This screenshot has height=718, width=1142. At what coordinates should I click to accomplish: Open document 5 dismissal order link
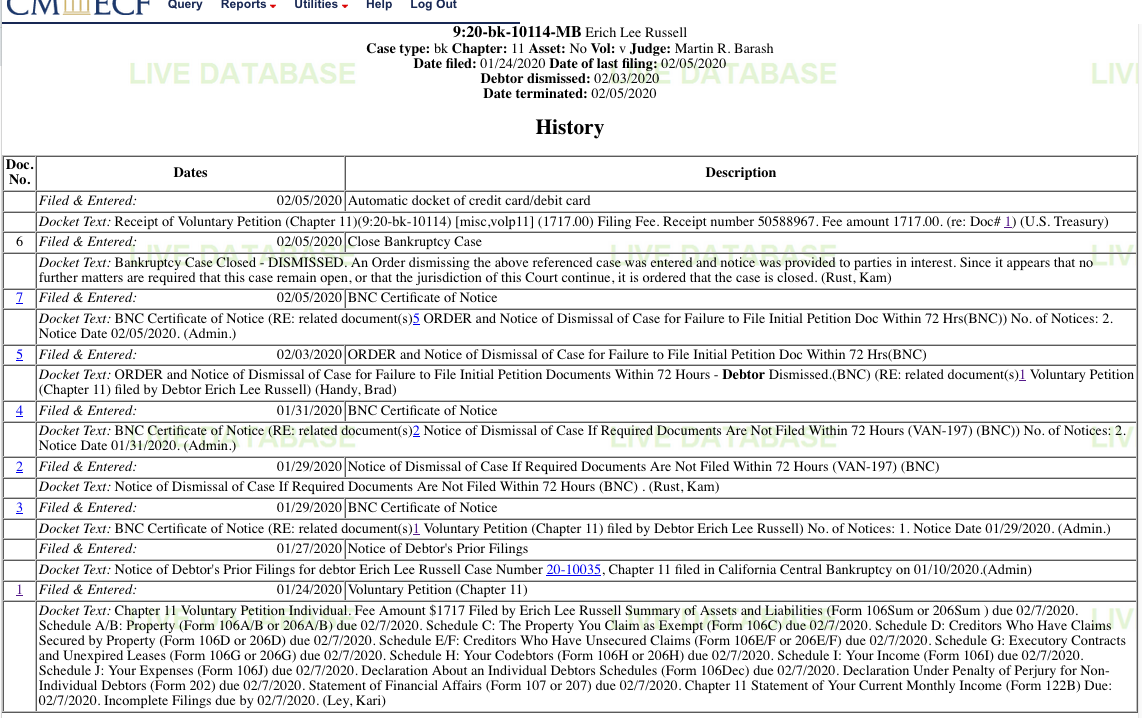(x=20, y=355)
